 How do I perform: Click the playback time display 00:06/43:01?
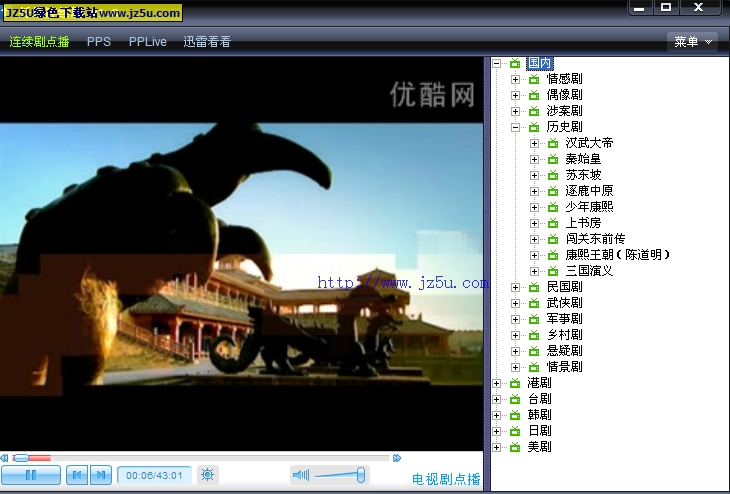click(154, 475)
